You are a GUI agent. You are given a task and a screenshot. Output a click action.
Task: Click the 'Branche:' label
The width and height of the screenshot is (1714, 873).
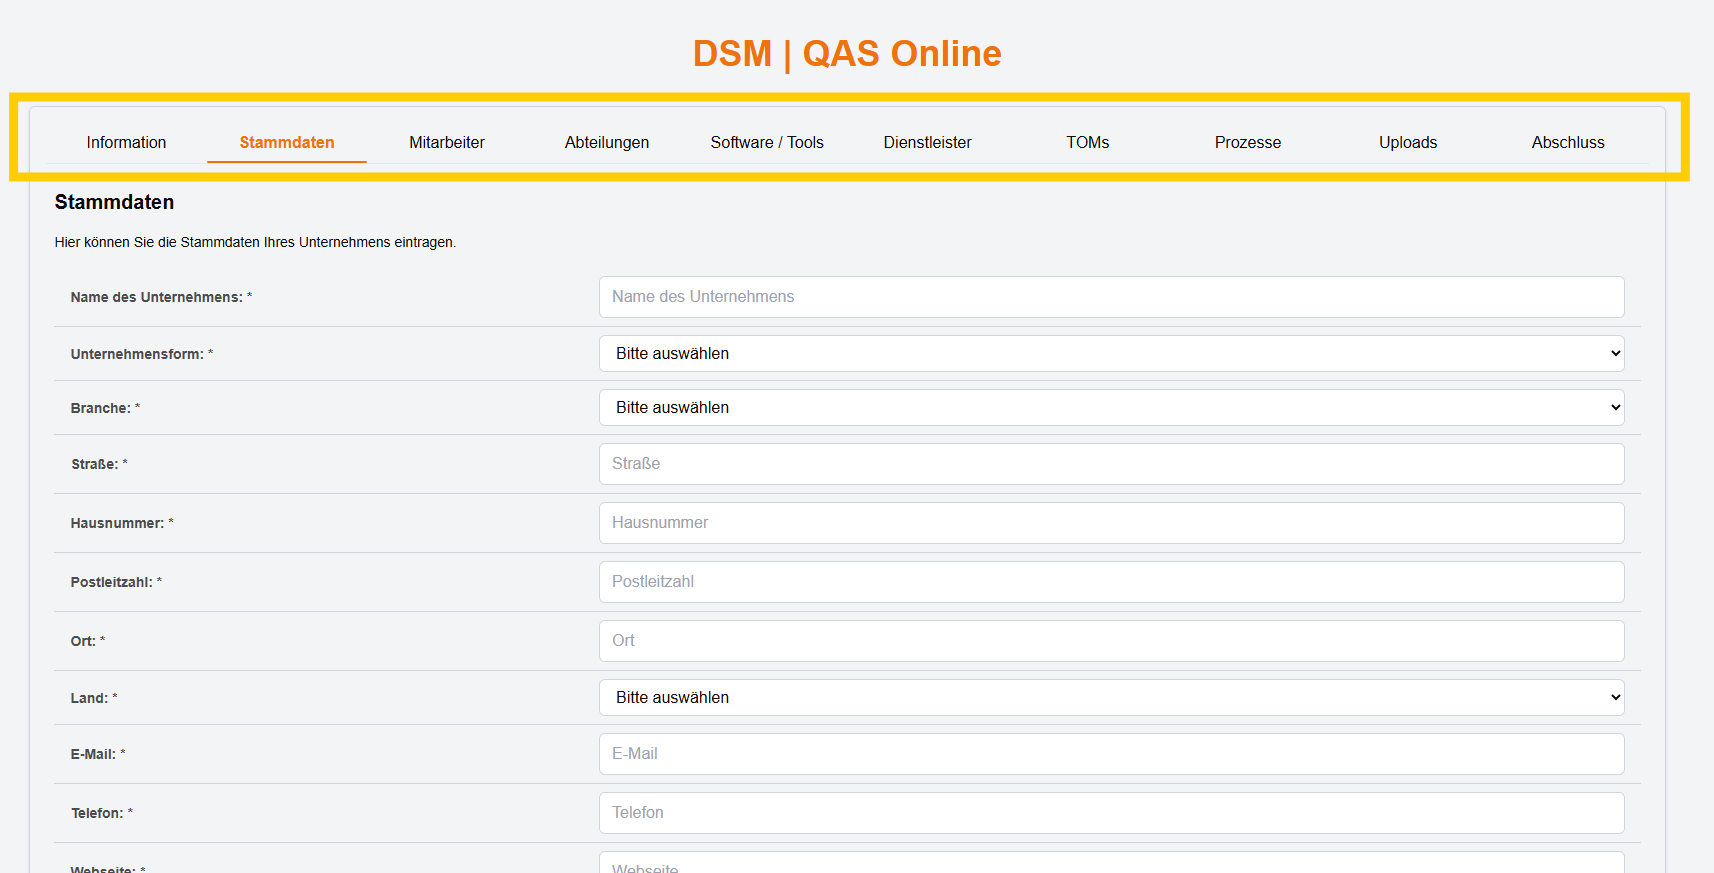[105, 408]
